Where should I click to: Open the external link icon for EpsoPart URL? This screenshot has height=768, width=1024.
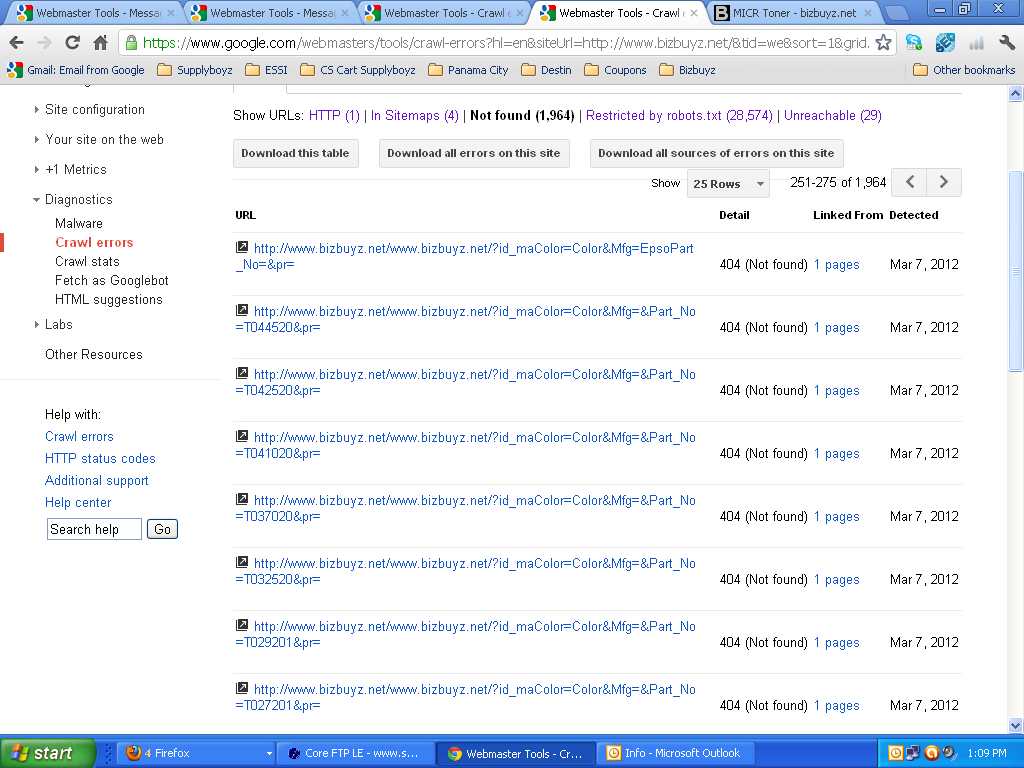[x=242, y=247]
